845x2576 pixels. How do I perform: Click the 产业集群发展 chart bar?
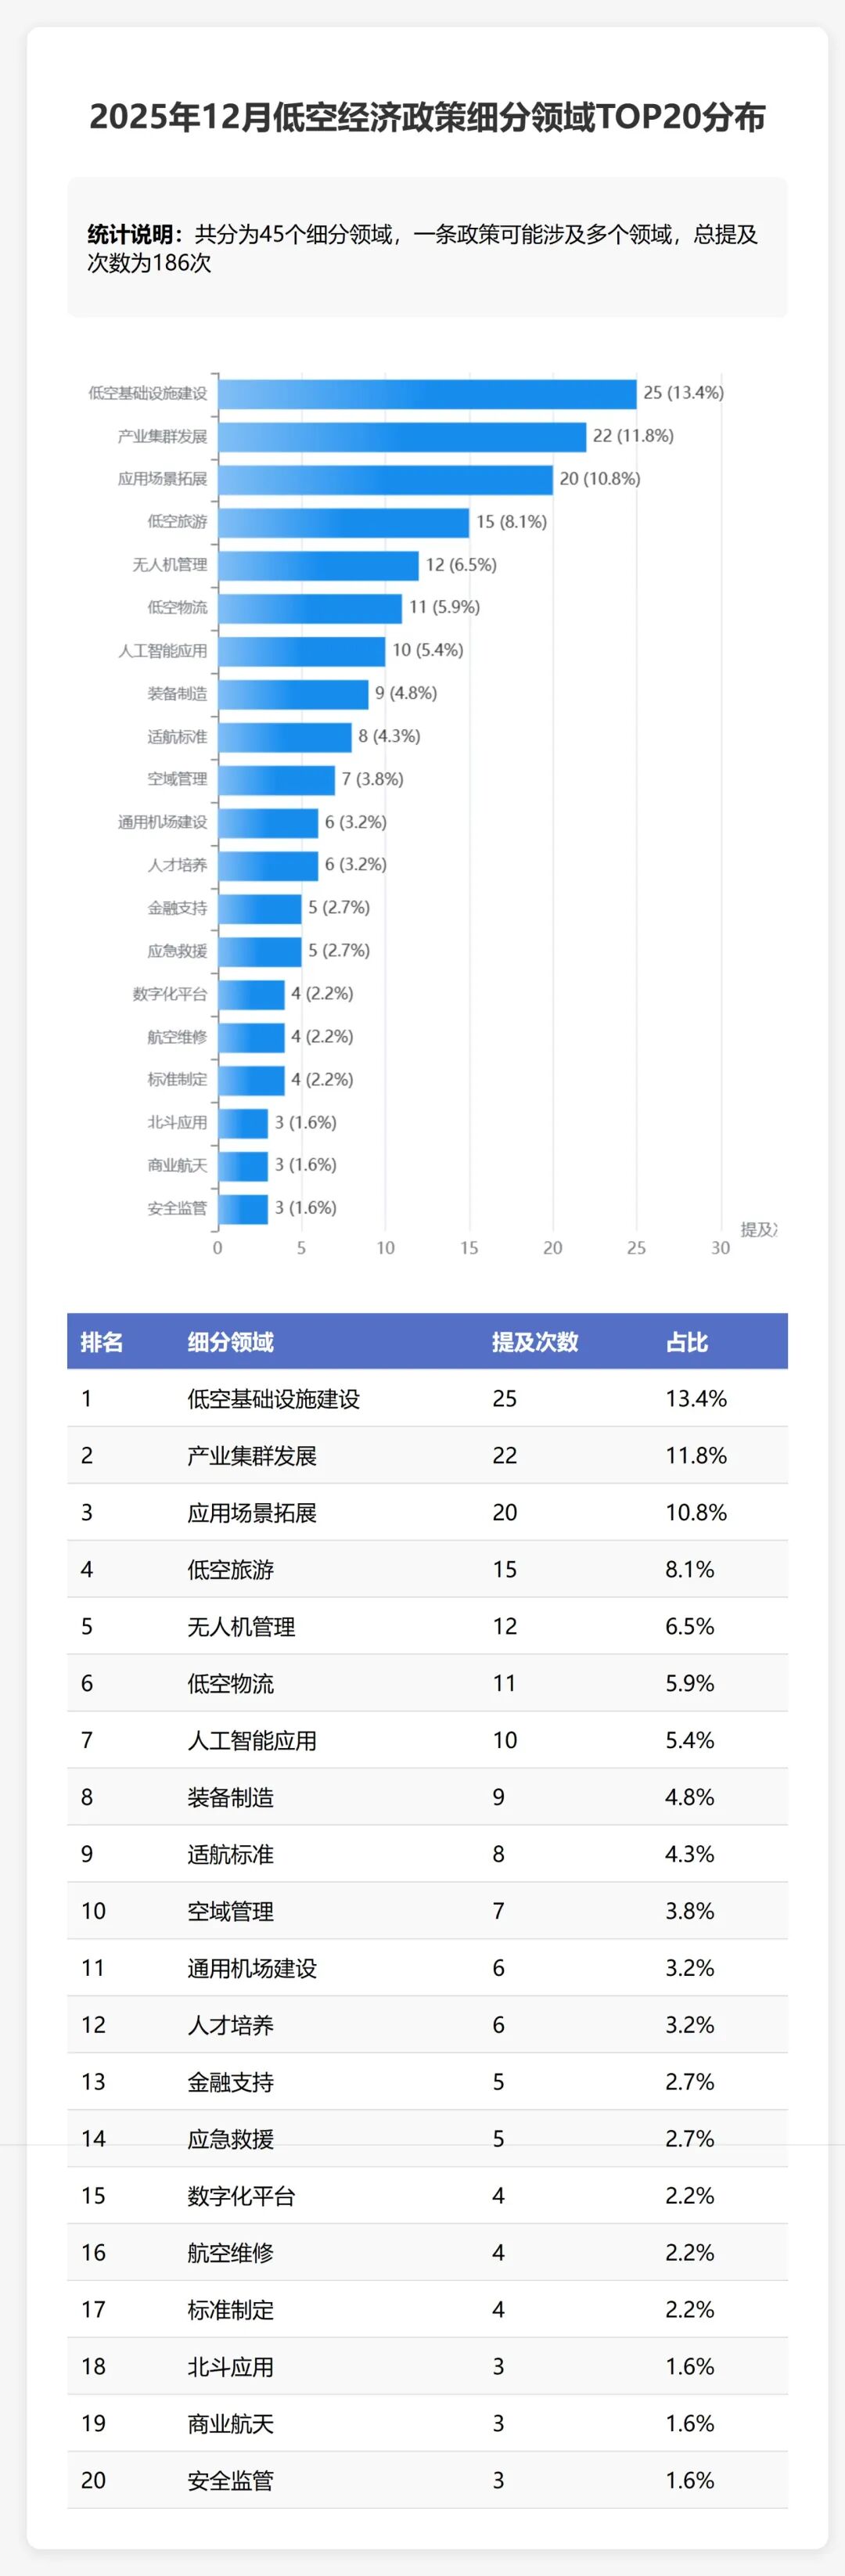402,437
